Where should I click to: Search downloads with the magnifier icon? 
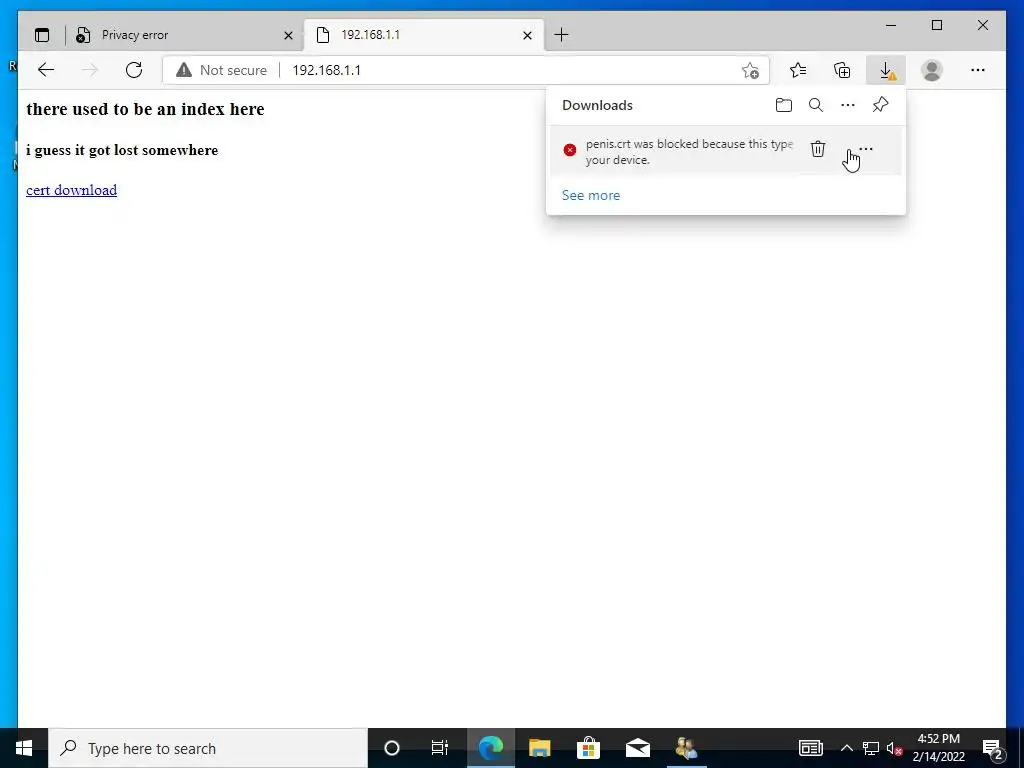(816, 105)
